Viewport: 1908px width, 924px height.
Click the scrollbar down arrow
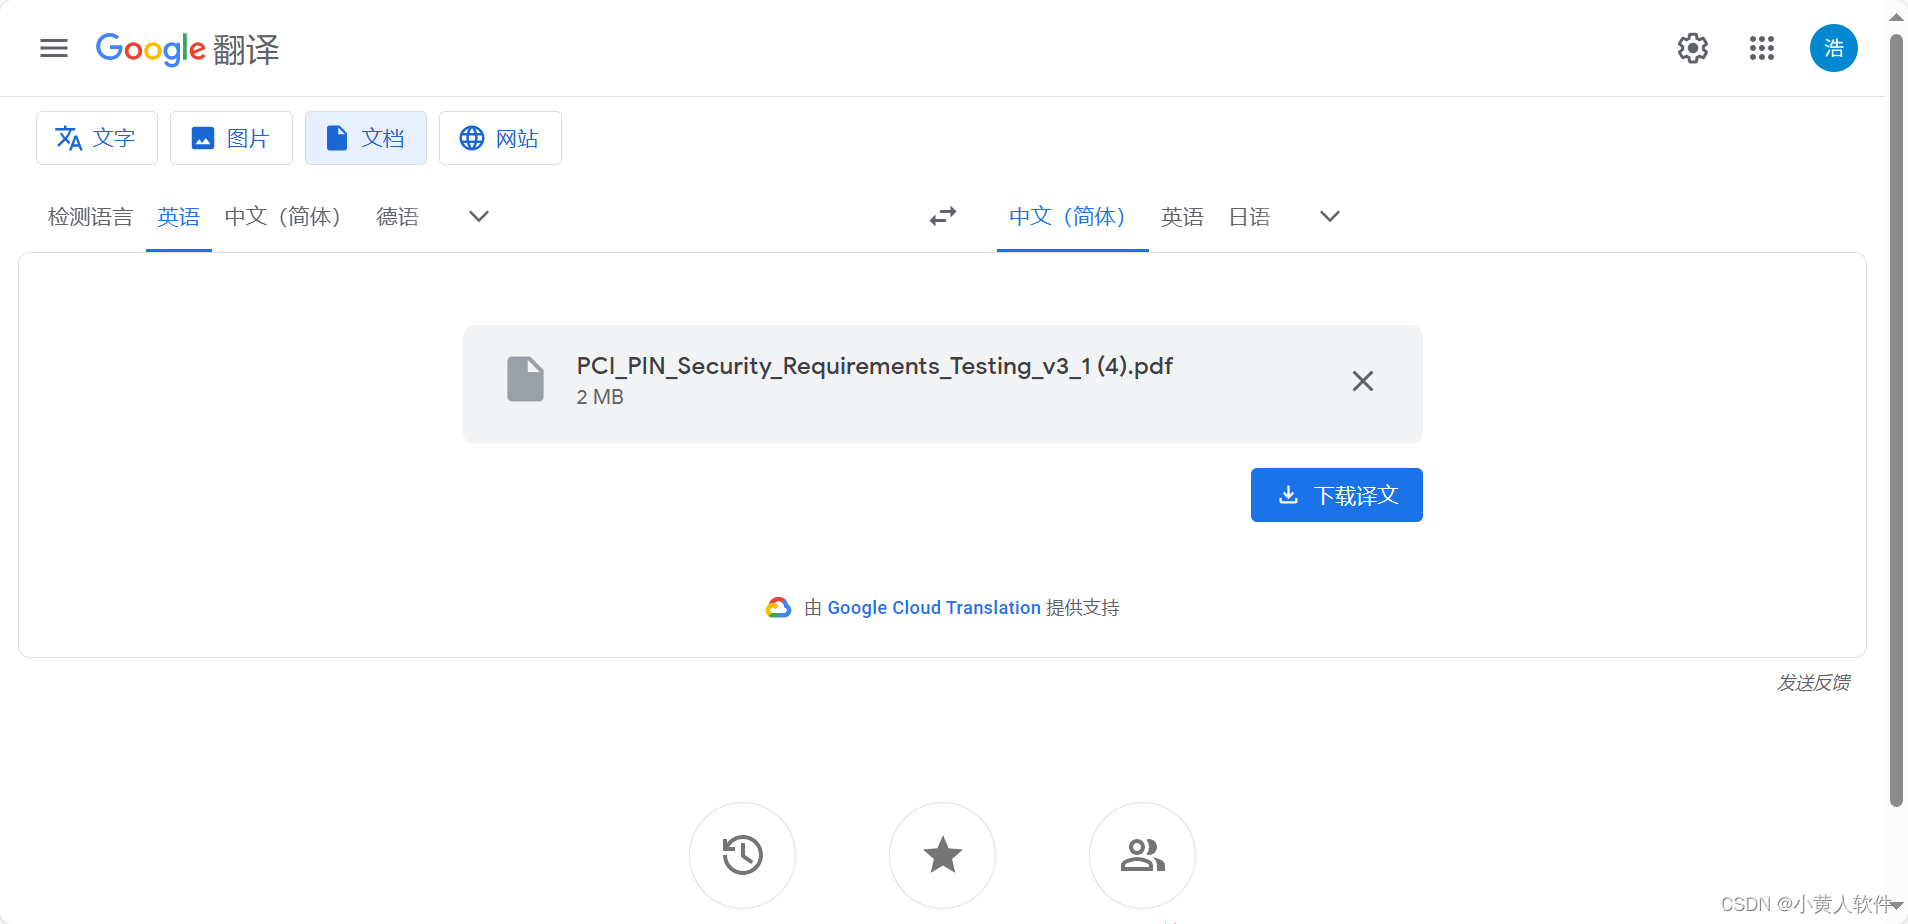pos(1896,906)
